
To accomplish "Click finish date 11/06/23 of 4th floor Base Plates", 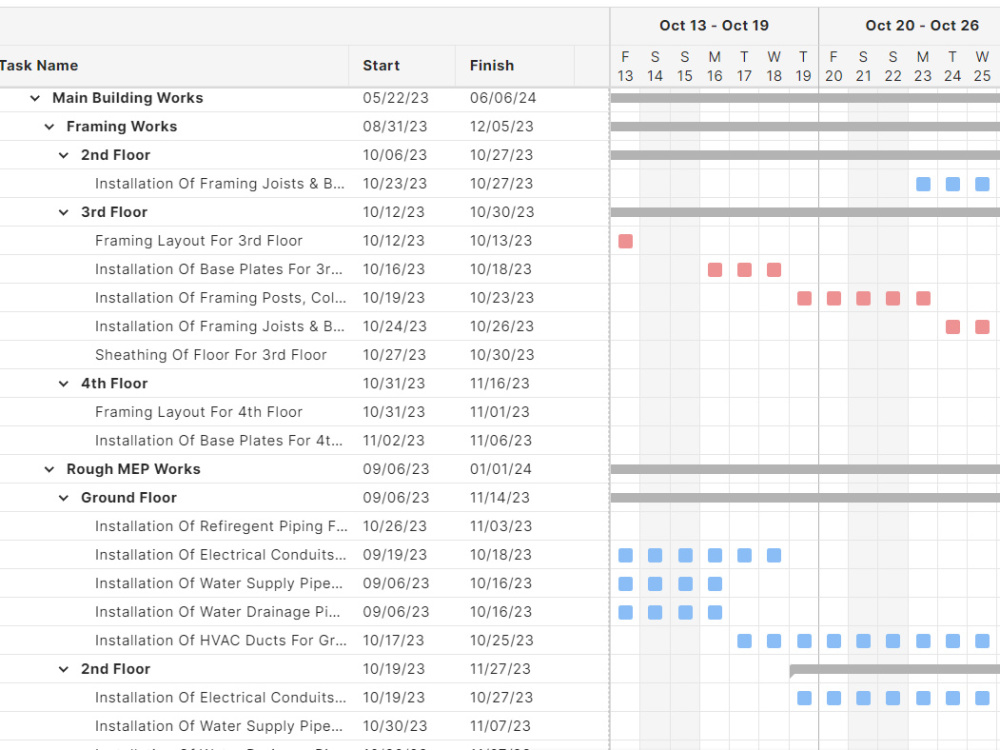I will point(500,441).
